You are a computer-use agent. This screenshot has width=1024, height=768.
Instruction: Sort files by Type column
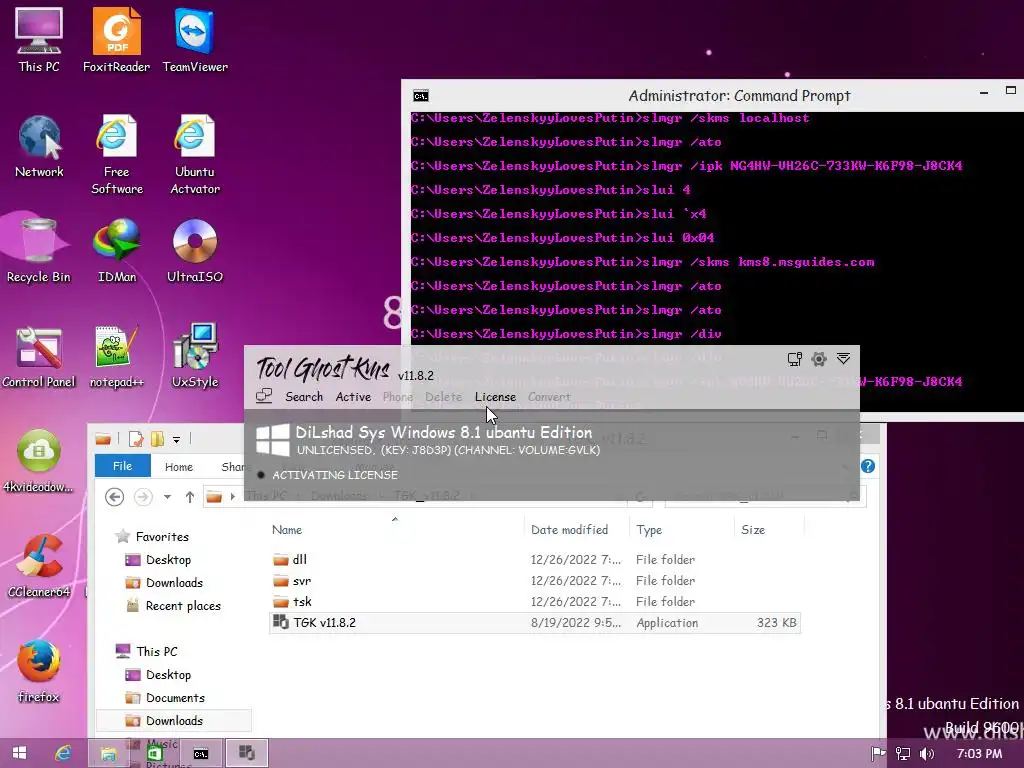[648, 530]
